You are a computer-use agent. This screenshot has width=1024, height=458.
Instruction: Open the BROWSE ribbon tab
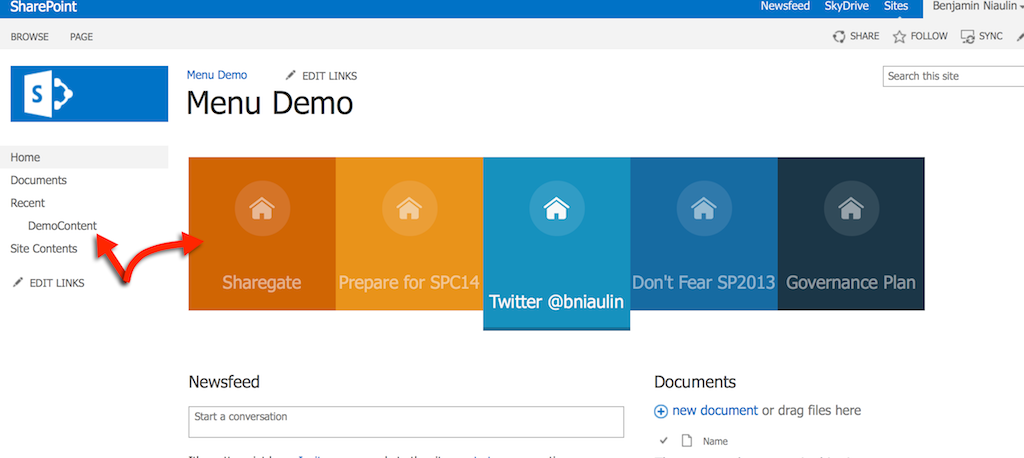coord(29,37)
